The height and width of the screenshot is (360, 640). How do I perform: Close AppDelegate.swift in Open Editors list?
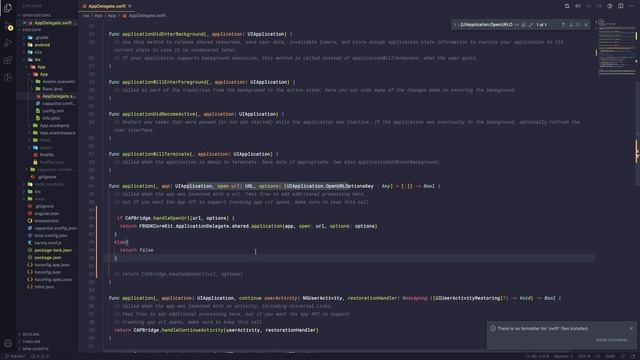(24, 23)
